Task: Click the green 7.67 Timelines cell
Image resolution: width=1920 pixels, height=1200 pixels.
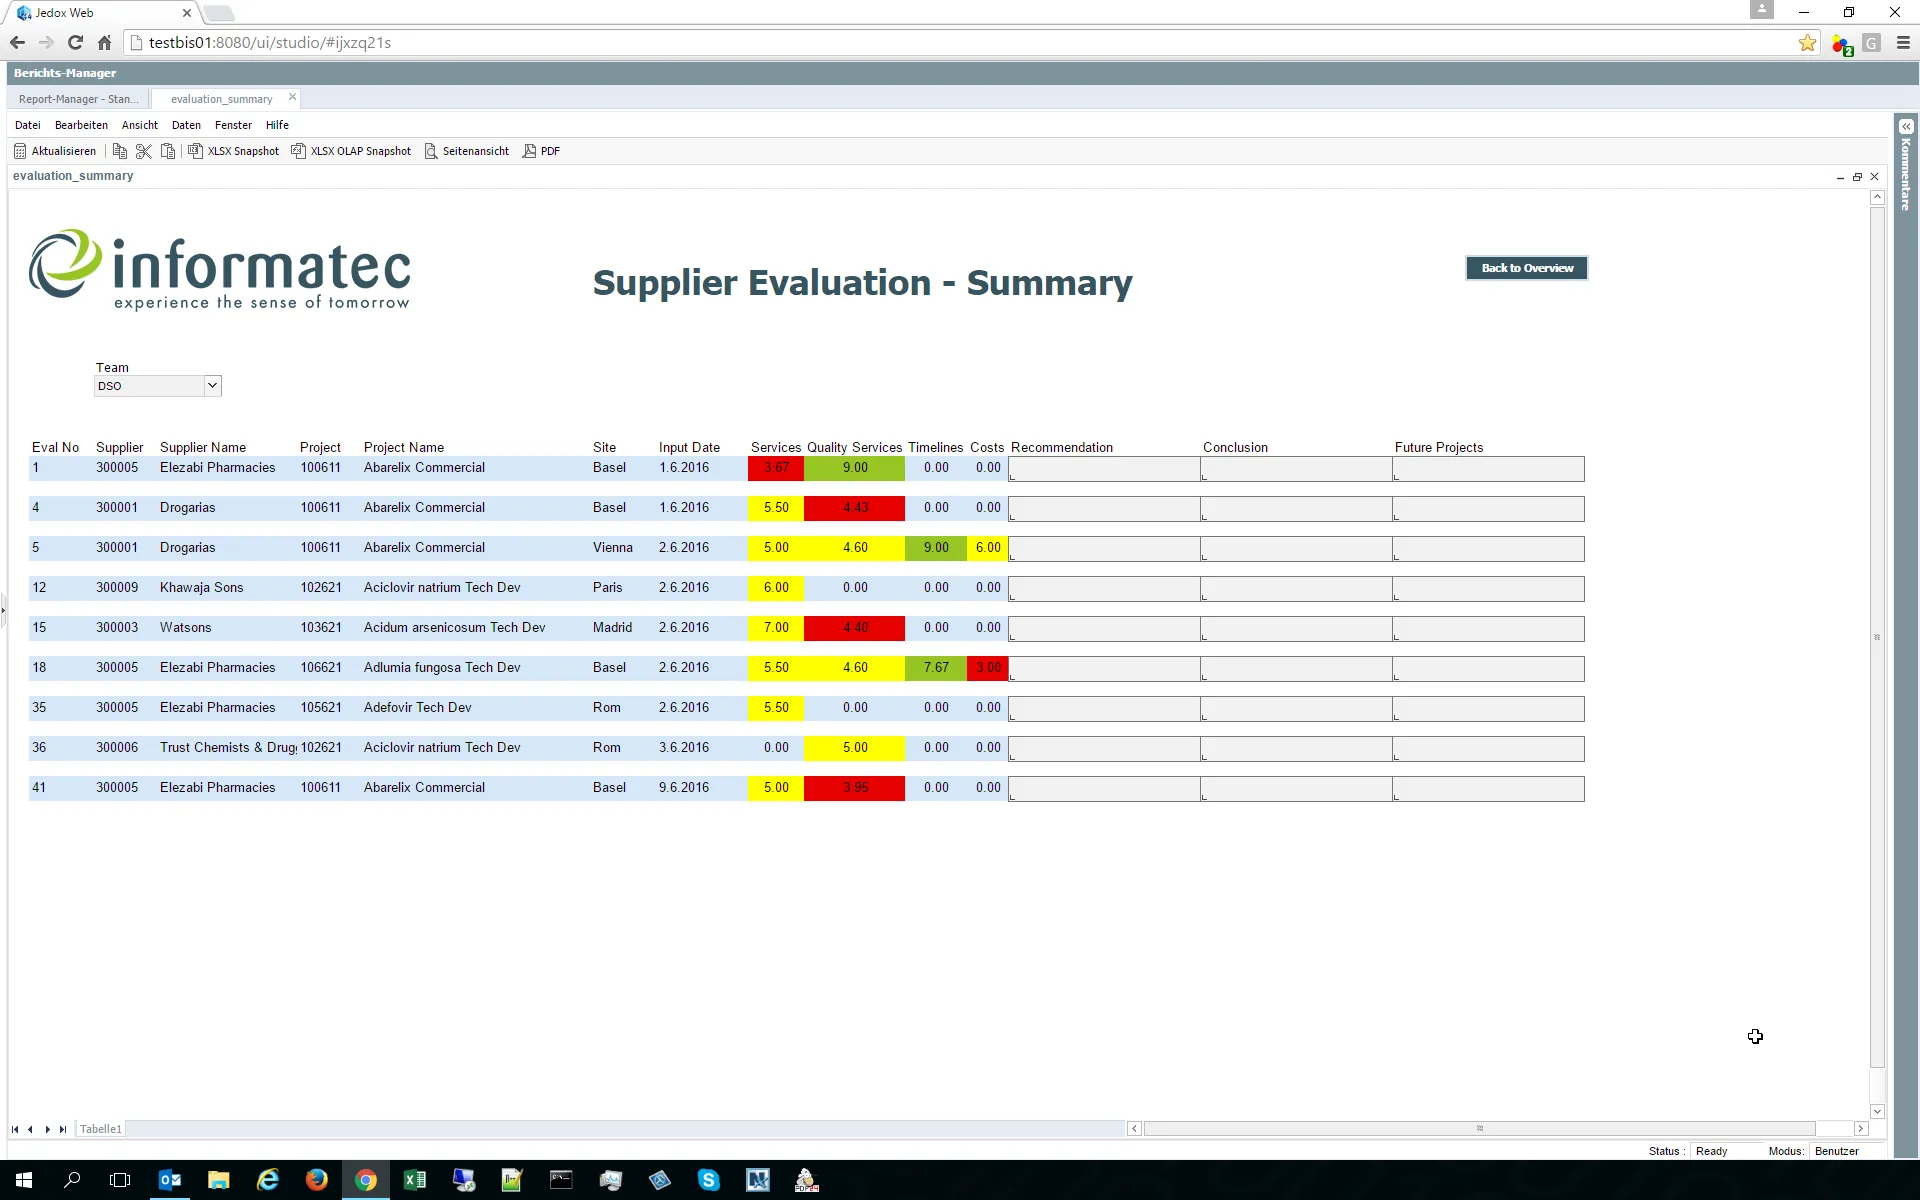Action: (x=936, y=668)
